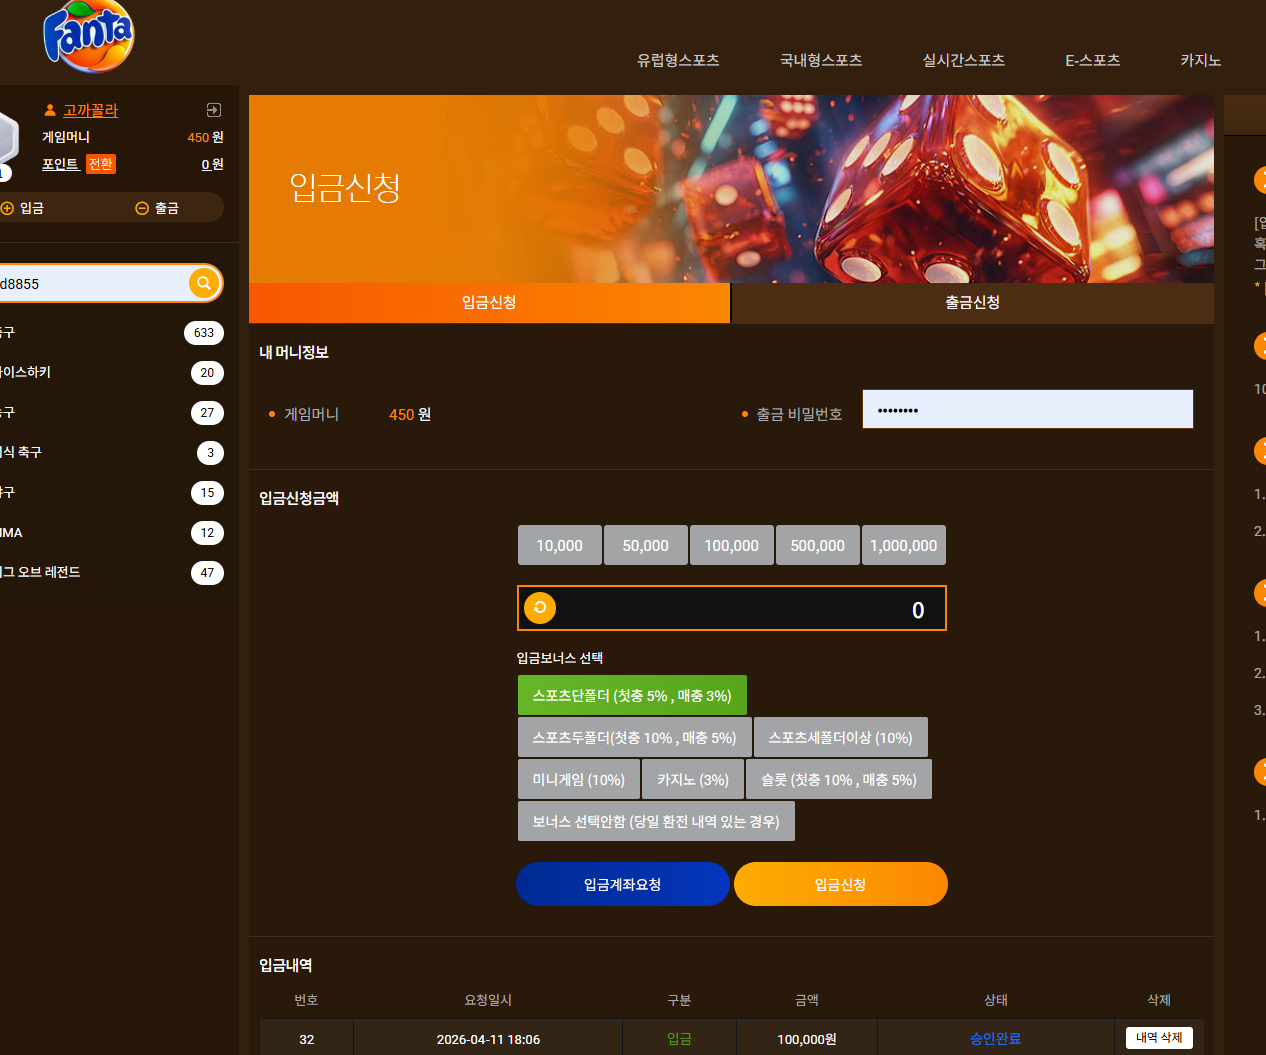Add 100,000 quick amount
1266x1055 pixels.
coord(732,545)
